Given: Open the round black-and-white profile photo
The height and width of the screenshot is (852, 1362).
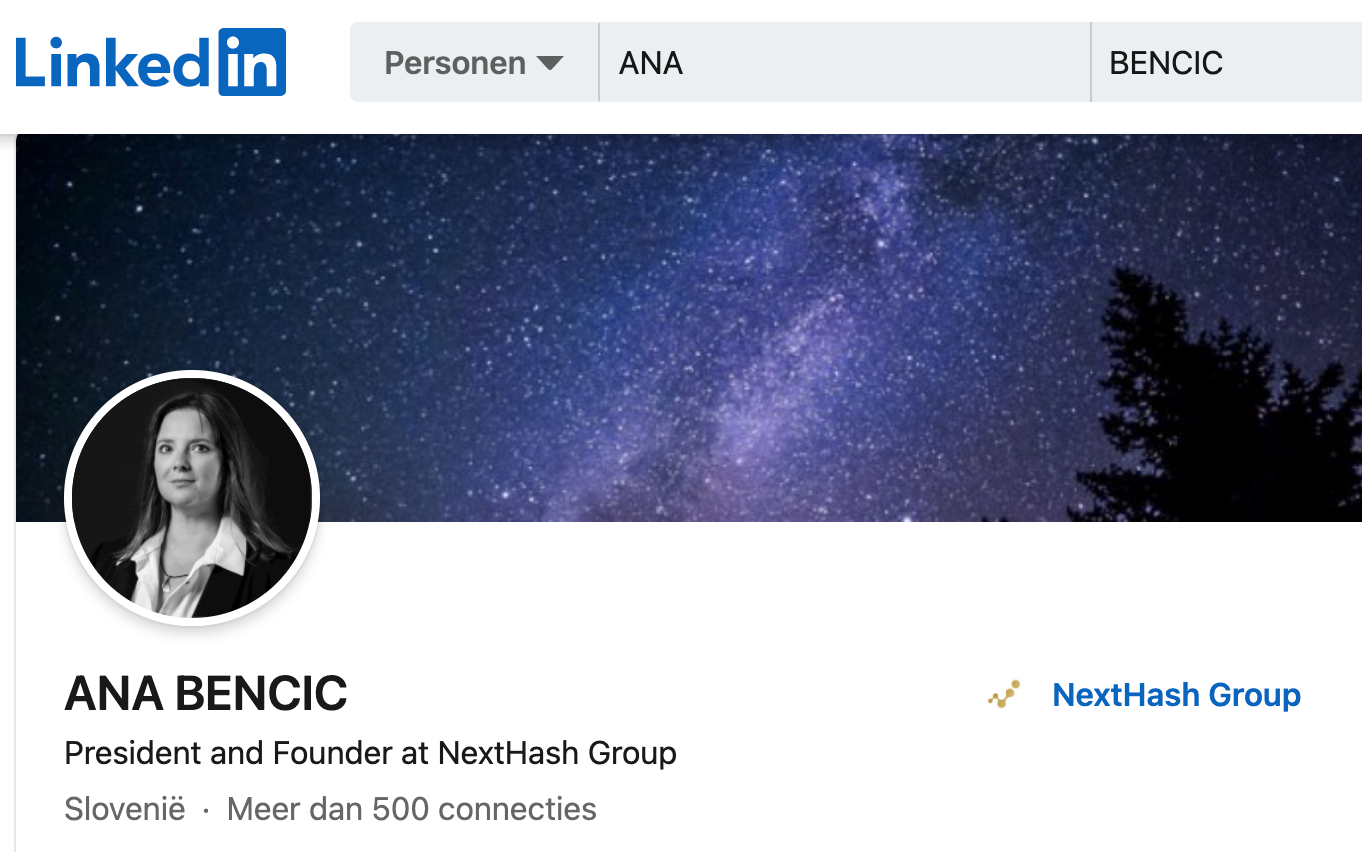Looking at the screenshot, I should click(x=192, y=497).
